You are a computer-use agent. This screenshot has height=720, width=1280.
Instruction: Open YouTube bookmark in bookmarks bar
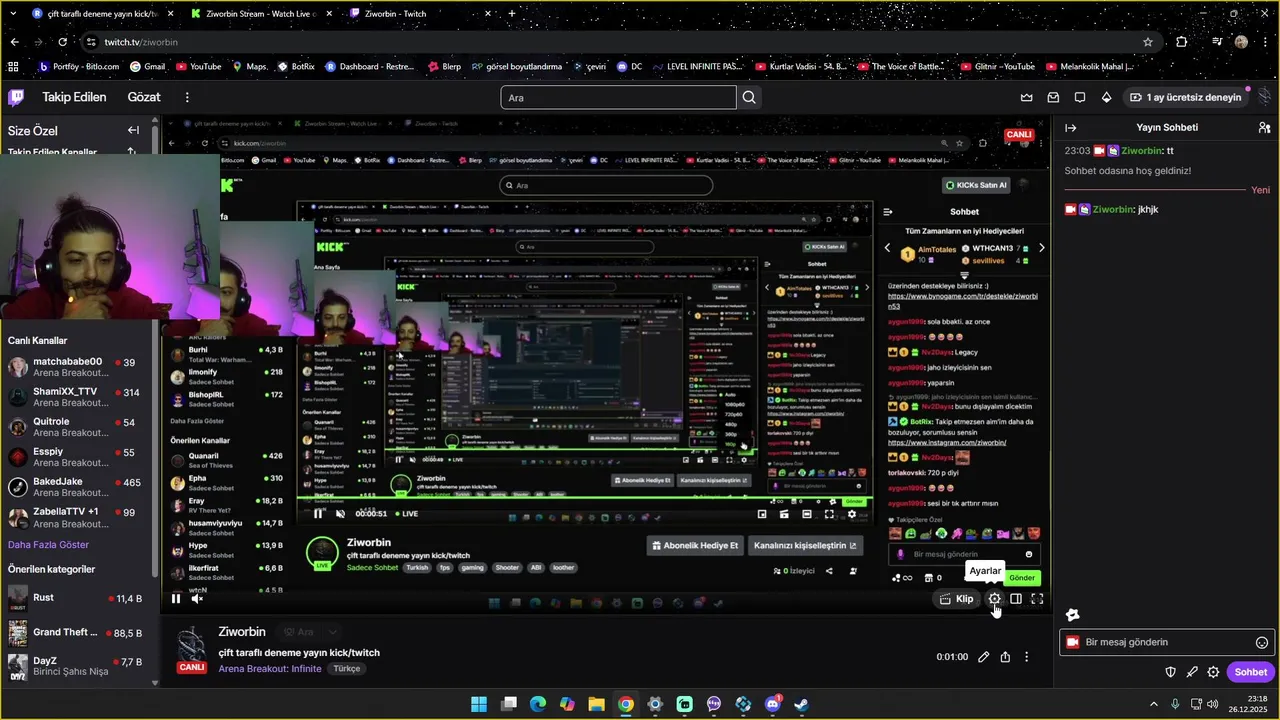tap(198, 66)
